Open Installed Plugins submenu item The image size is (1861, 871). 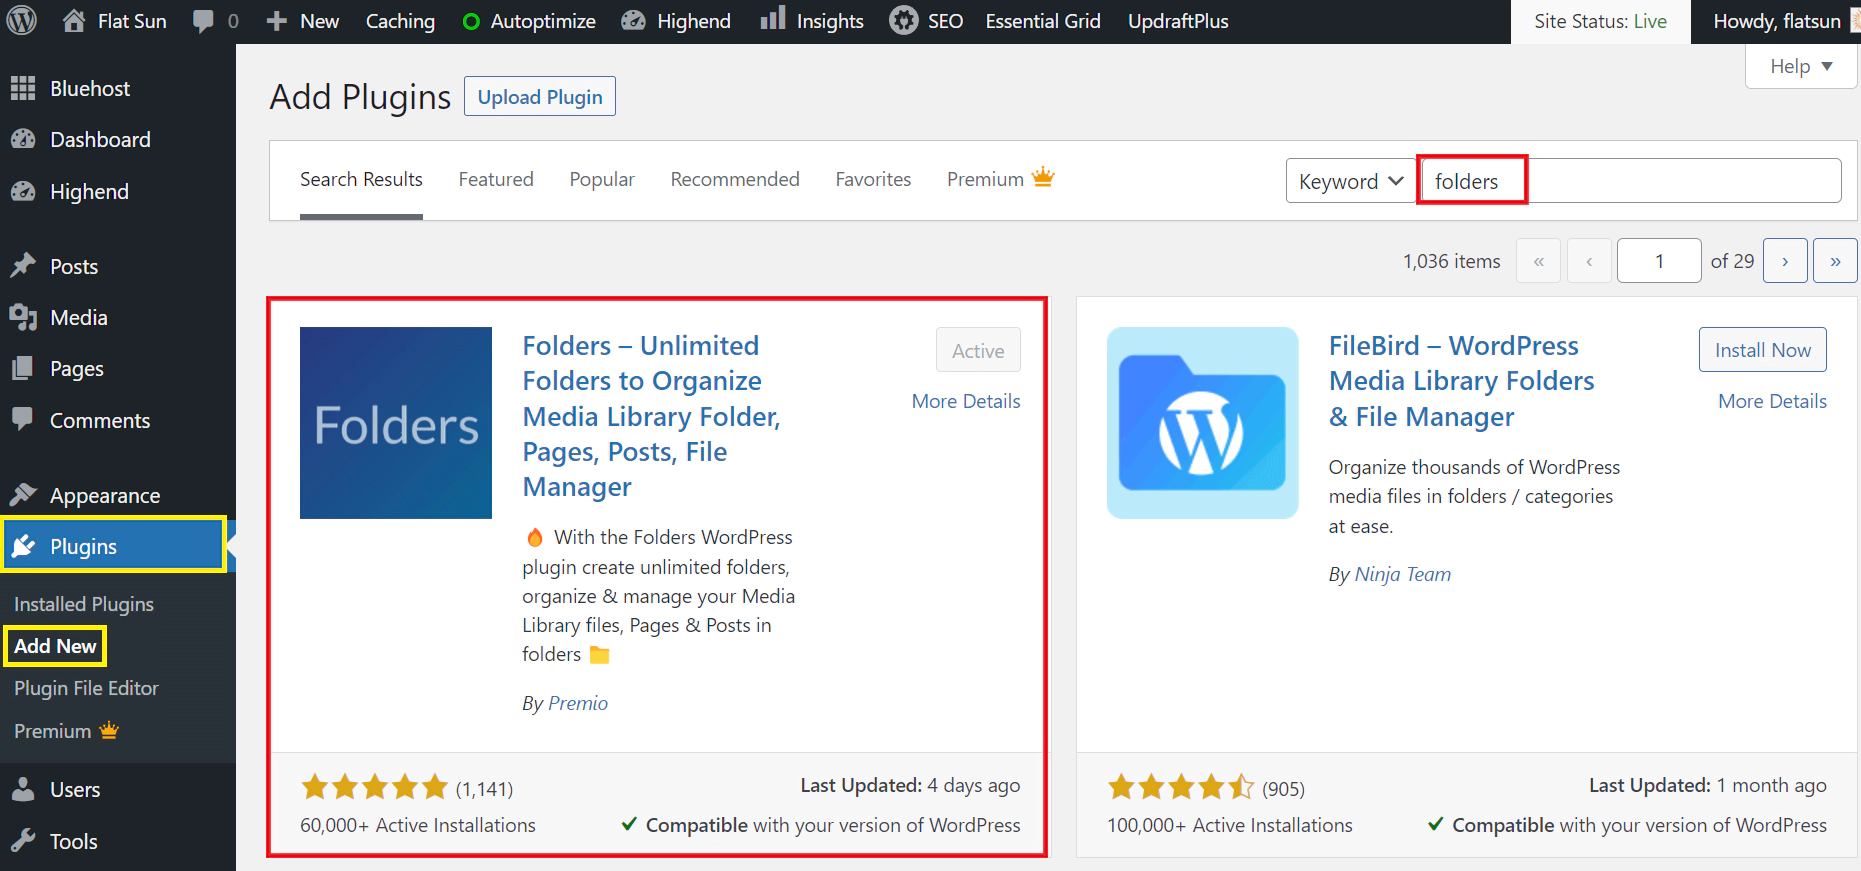point(84,604)
